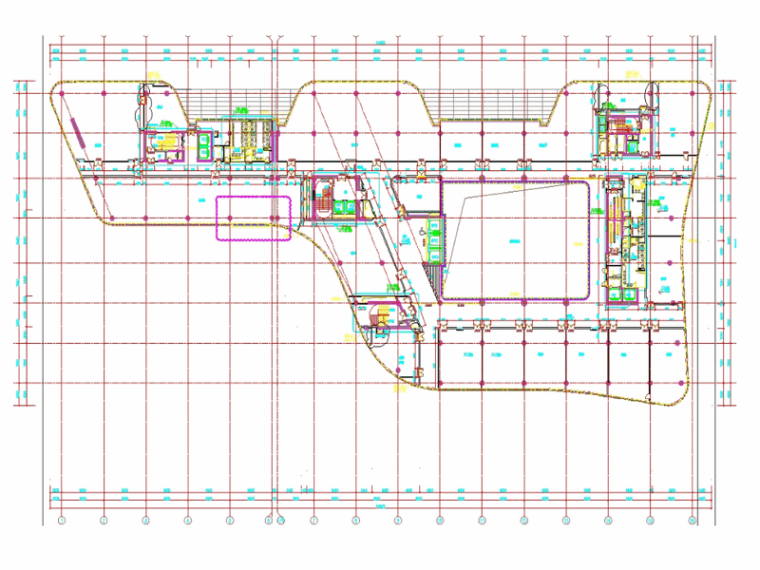Click the left vertical dimension chain
This screenshot has width=760, height=570.
tap(21, 240)
